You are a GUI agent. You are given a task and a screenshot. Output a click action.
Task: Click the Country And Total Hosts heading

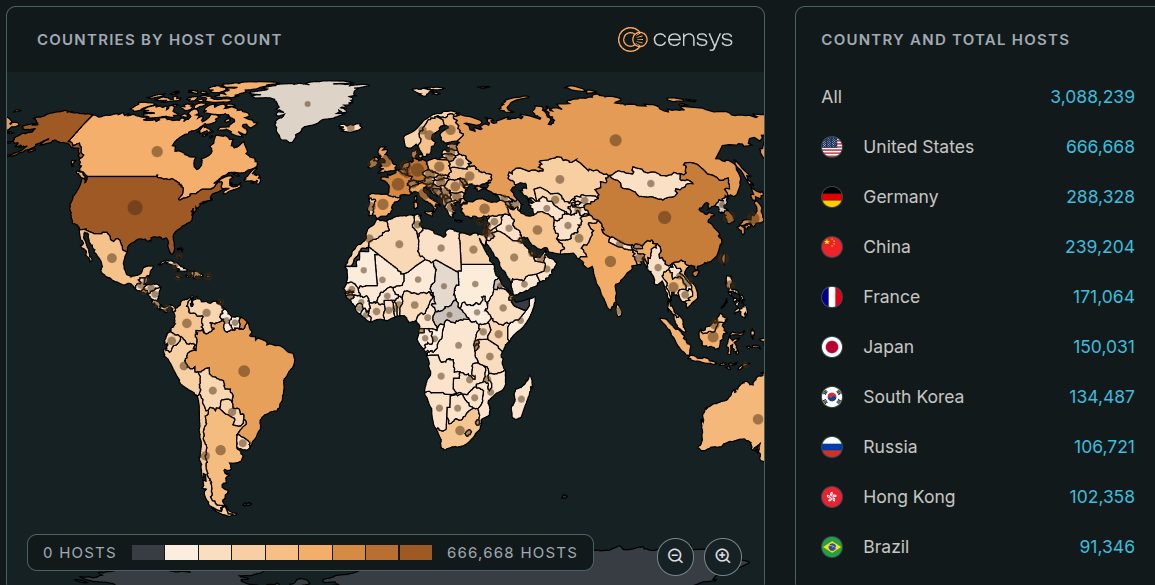click(945, 40)
